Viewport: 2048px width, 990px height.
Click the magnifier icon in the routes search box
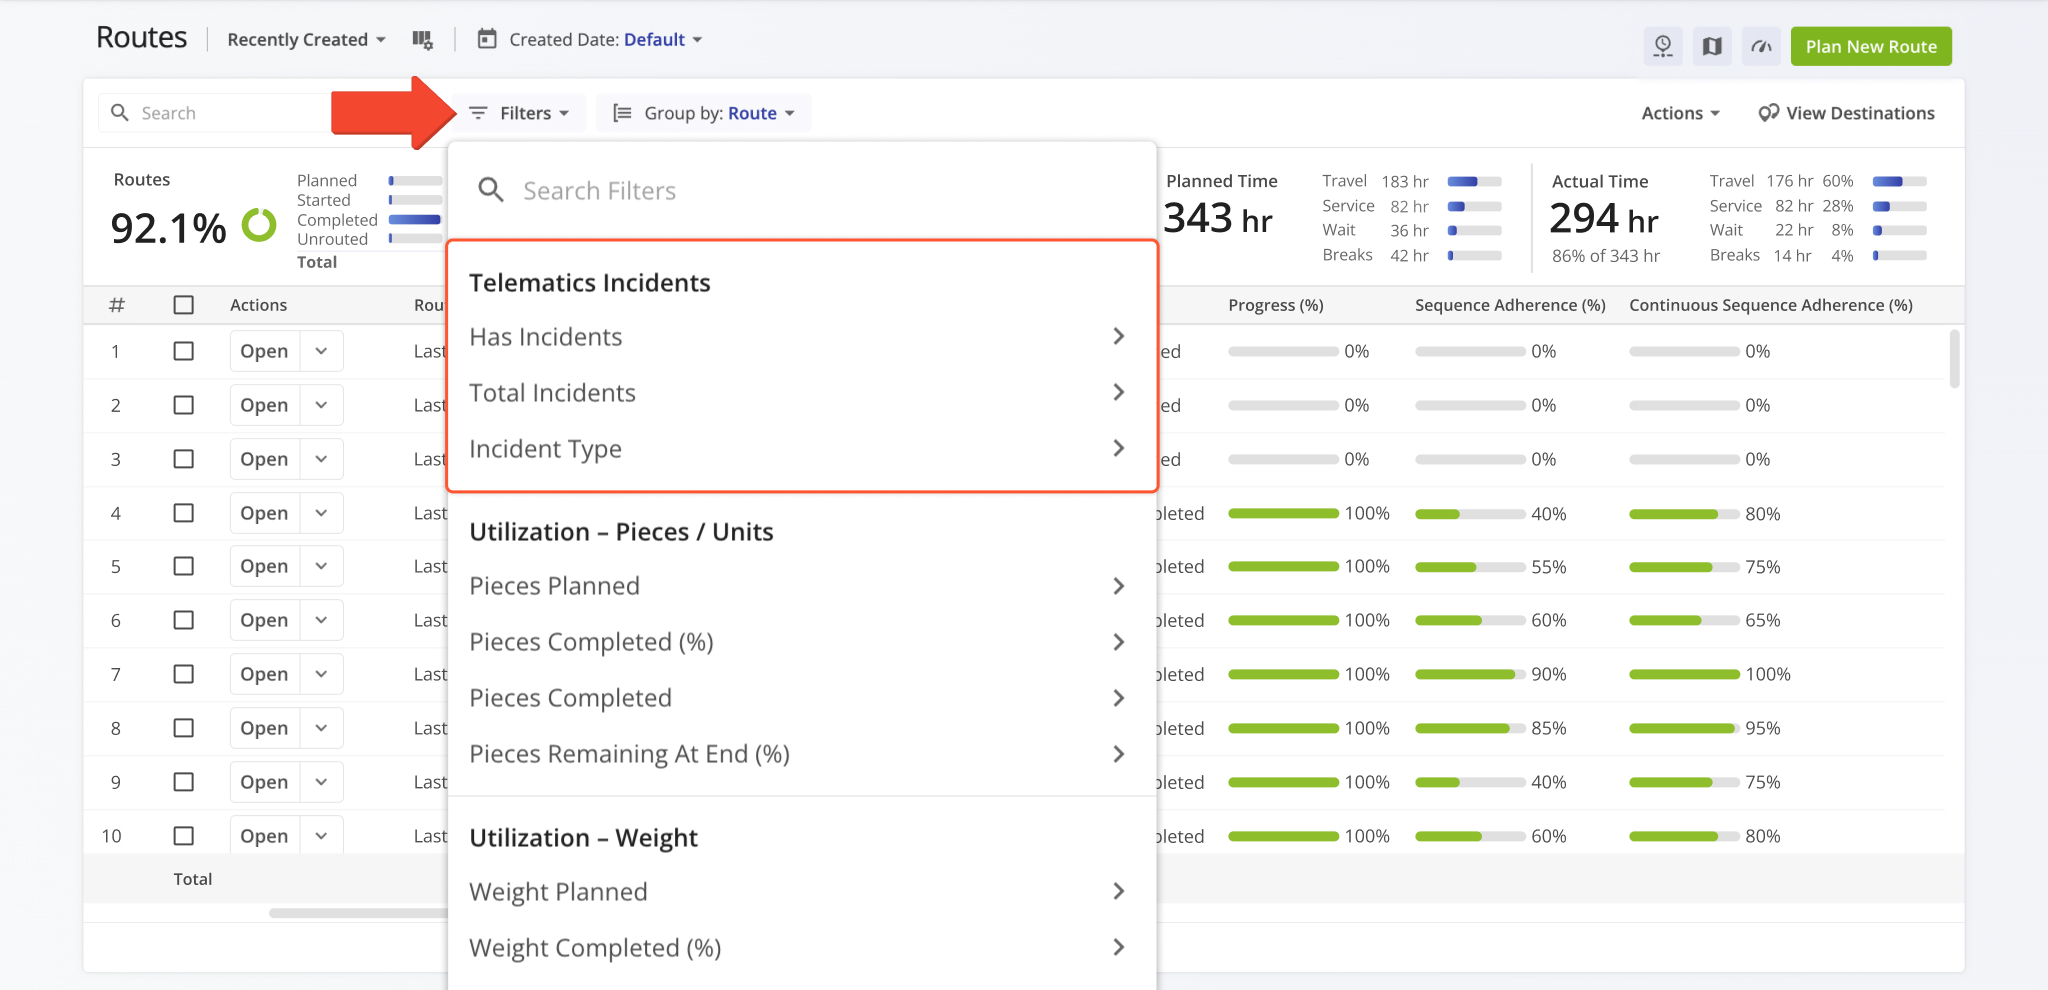pyautogui.click(x=120, y=113)
